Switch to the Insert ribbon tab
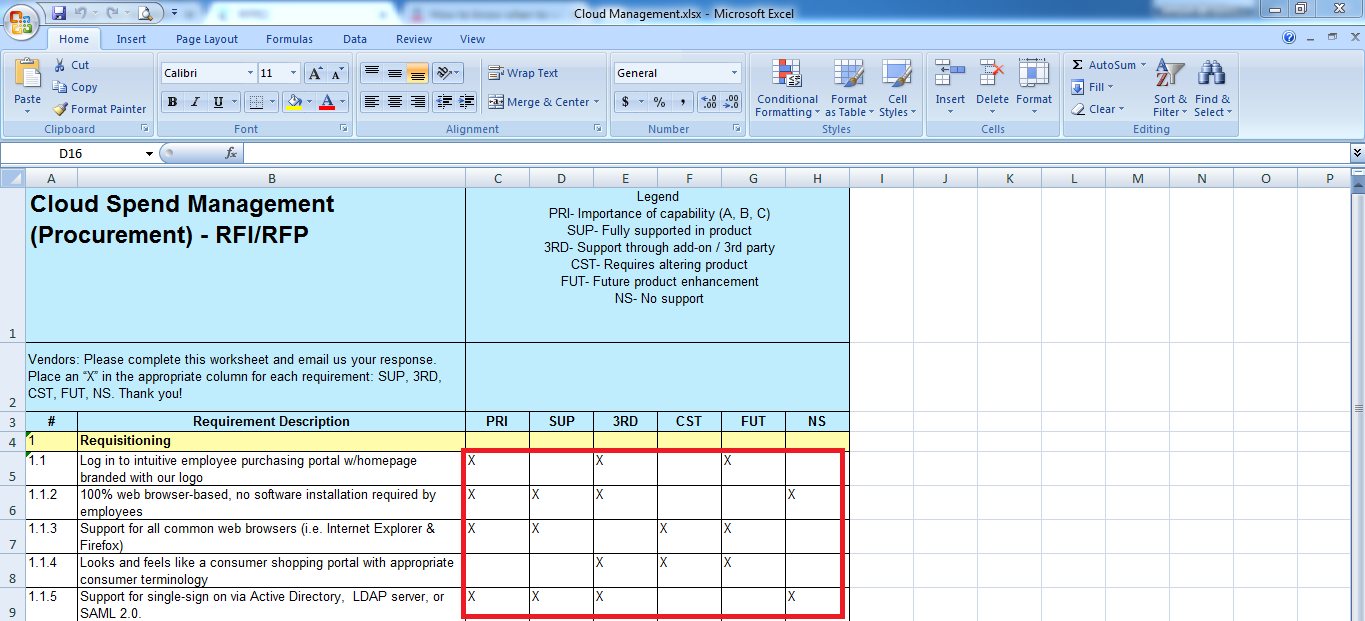 click(131, 39)
